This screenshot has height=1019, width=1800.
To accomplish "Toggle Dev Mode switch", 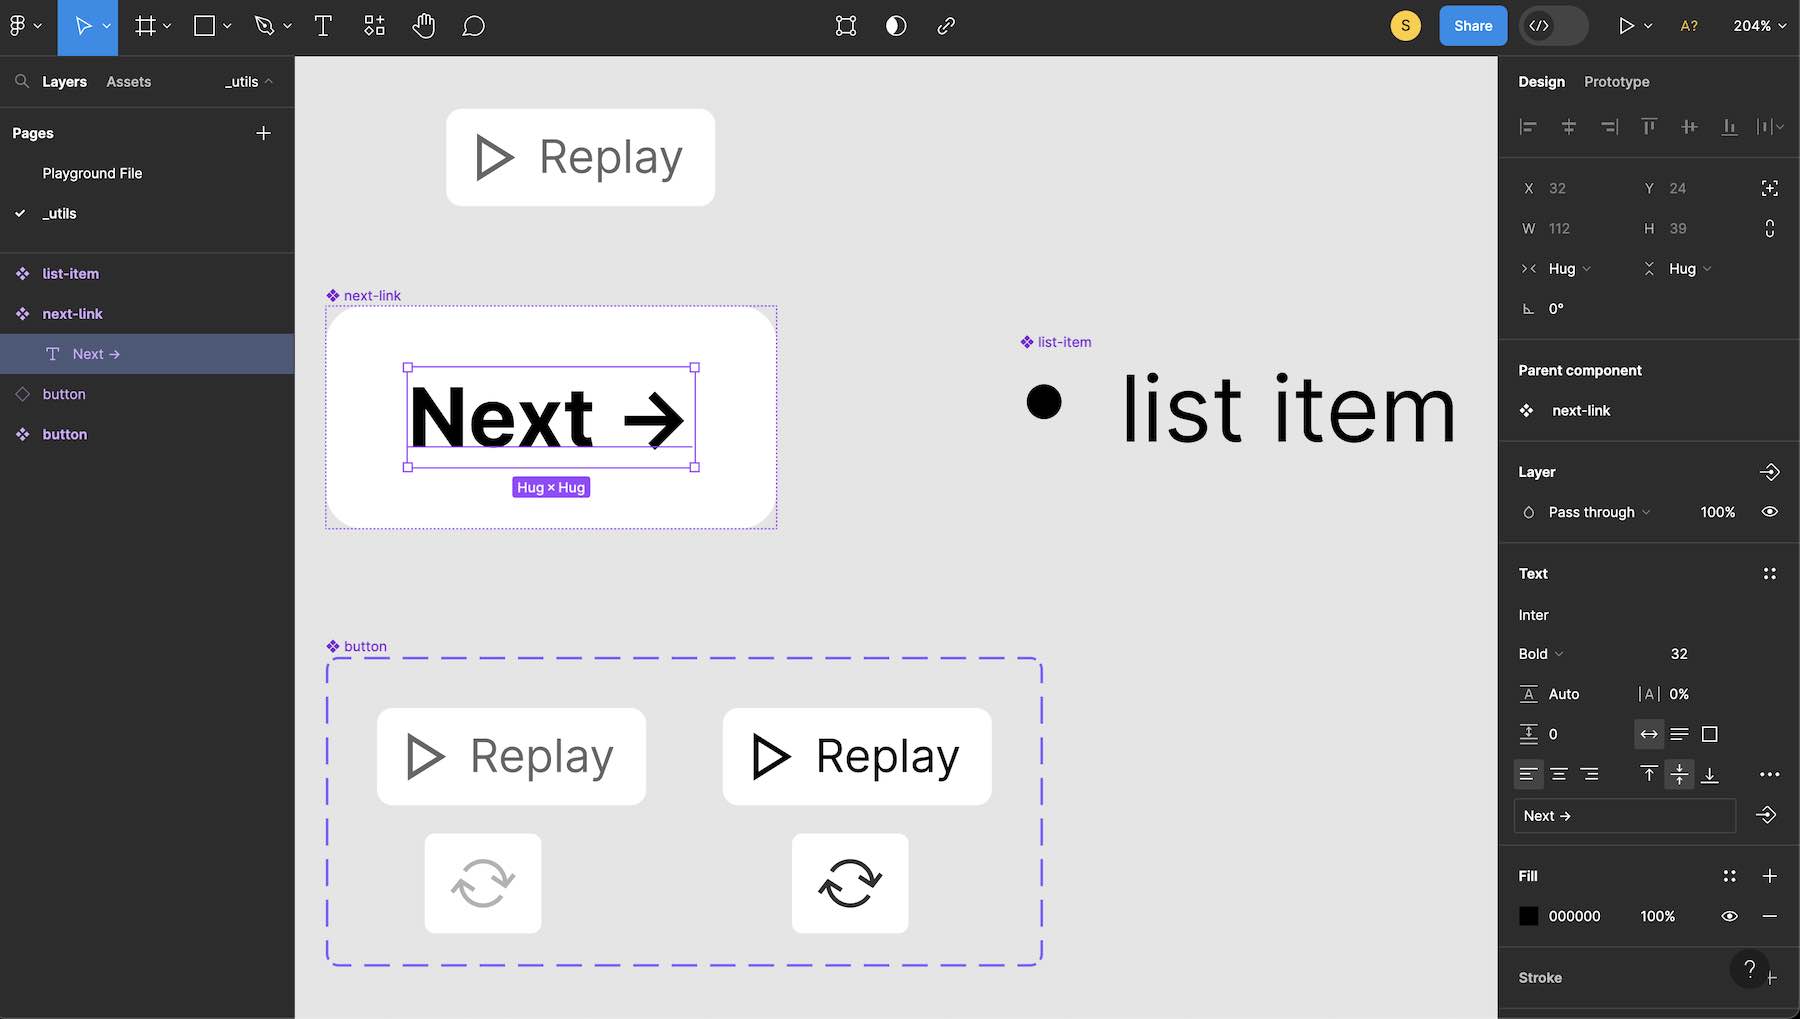I will 1552,26.
